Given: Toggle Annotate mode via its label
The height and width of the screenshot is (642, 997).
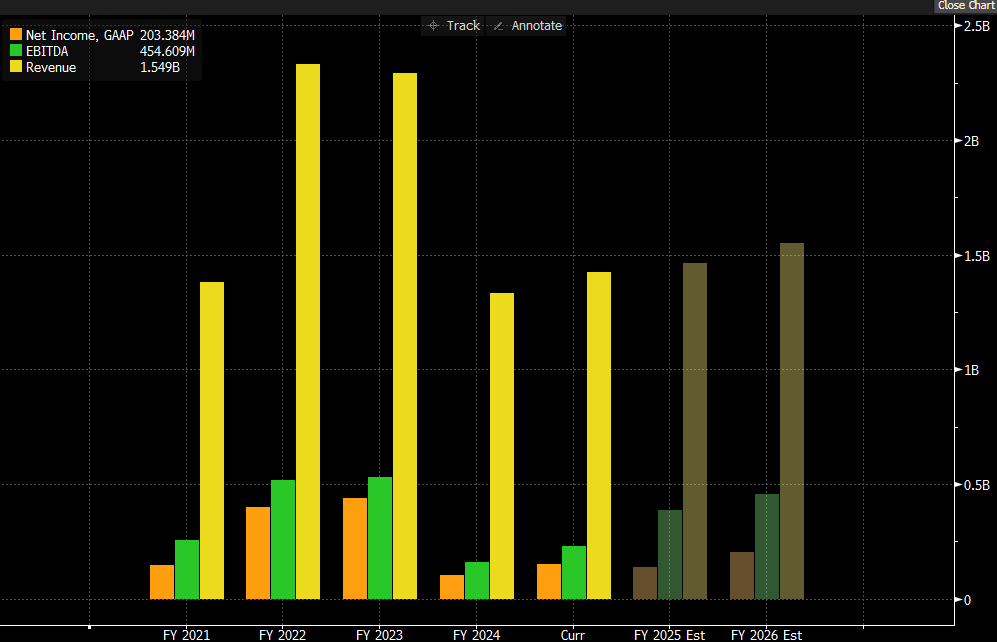Looking at the screenshot, I should point(537,26).
